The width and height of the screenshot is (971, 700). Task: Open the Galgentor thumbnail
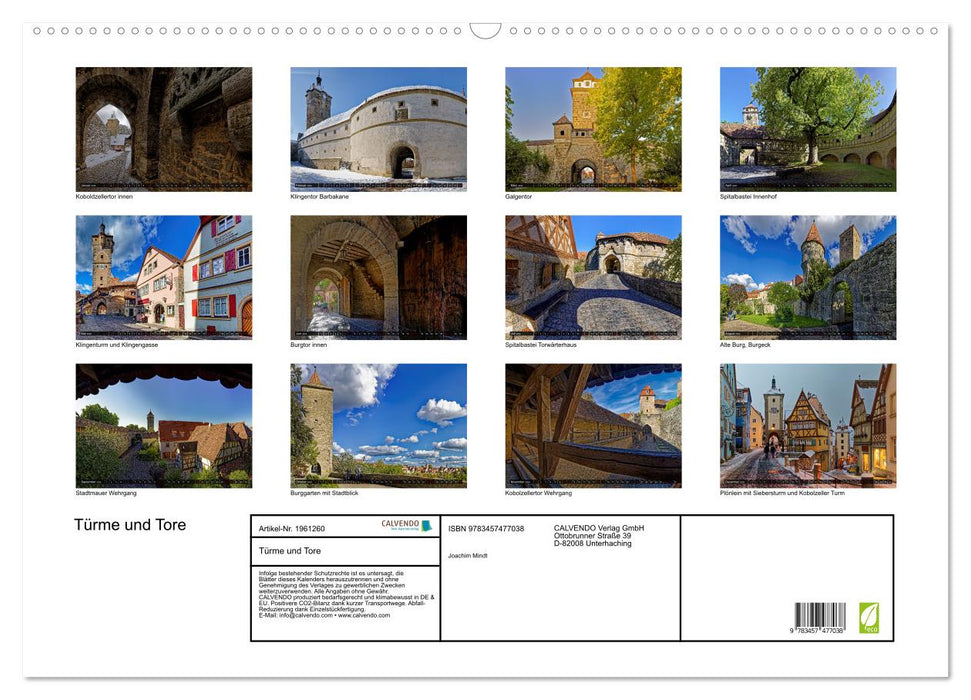coord(593,129)
